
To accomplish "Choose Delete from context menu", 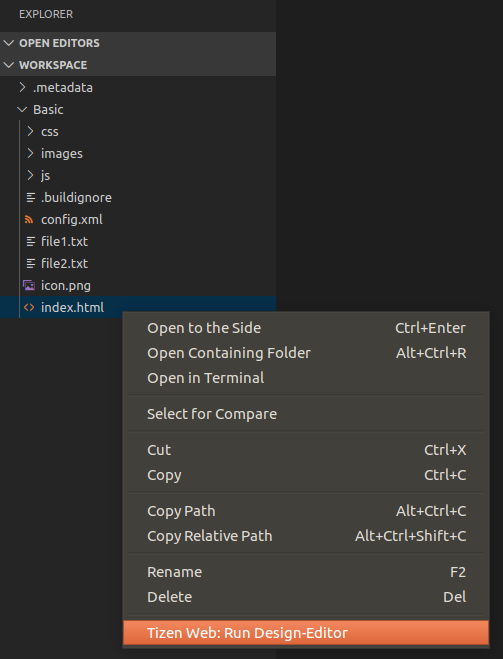I will click(x=306, y=597).
